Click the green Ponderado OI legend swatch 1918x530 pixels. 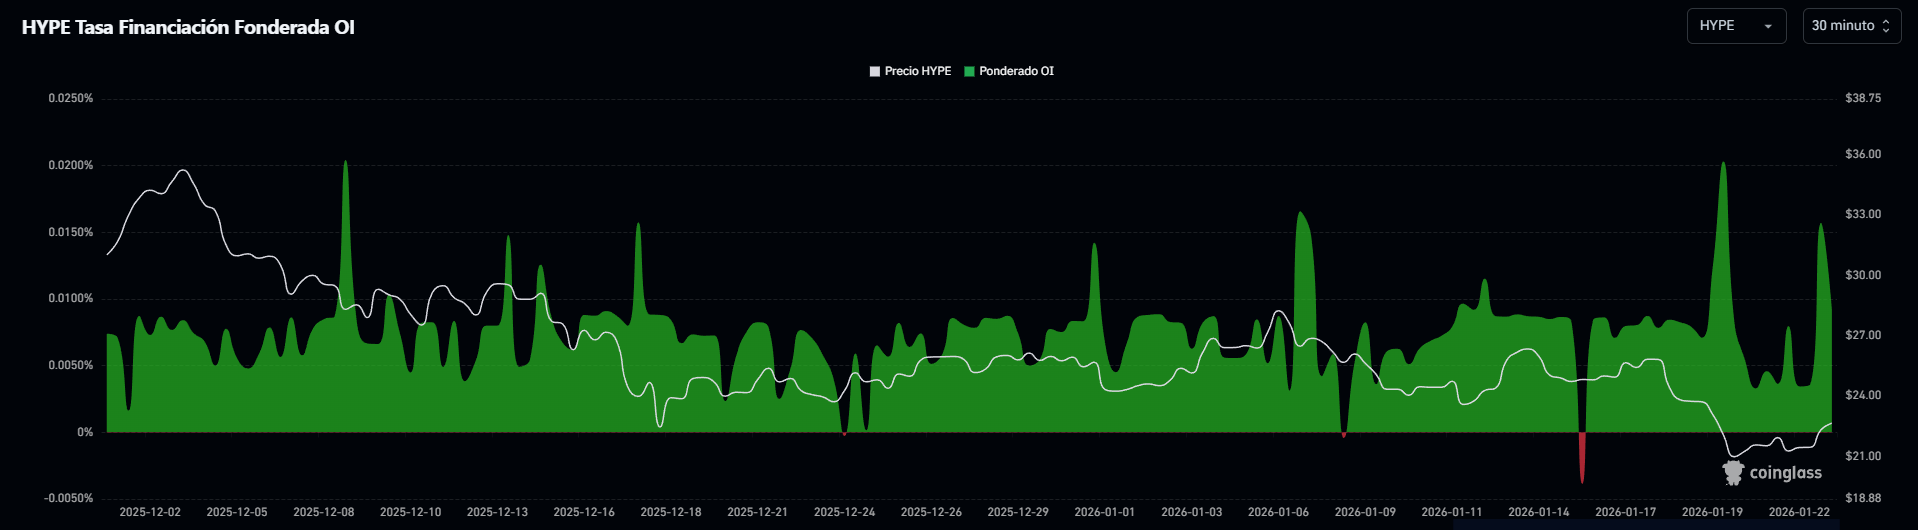point(969,71)
